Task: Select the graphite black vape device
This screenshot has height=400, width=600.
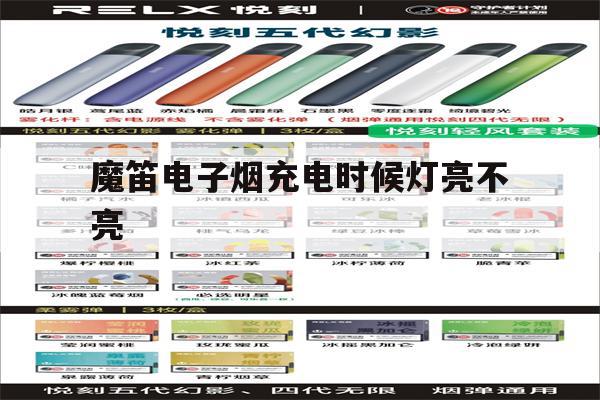Action: point(371,75)
